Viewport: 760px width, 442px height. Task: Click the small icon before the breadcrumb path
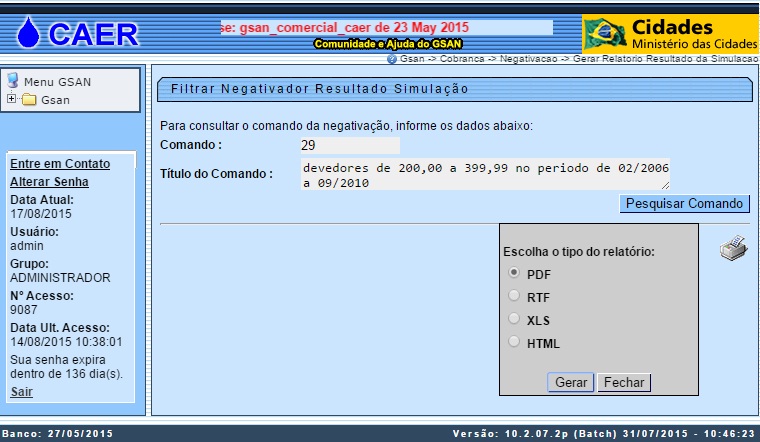pos(392,60)
